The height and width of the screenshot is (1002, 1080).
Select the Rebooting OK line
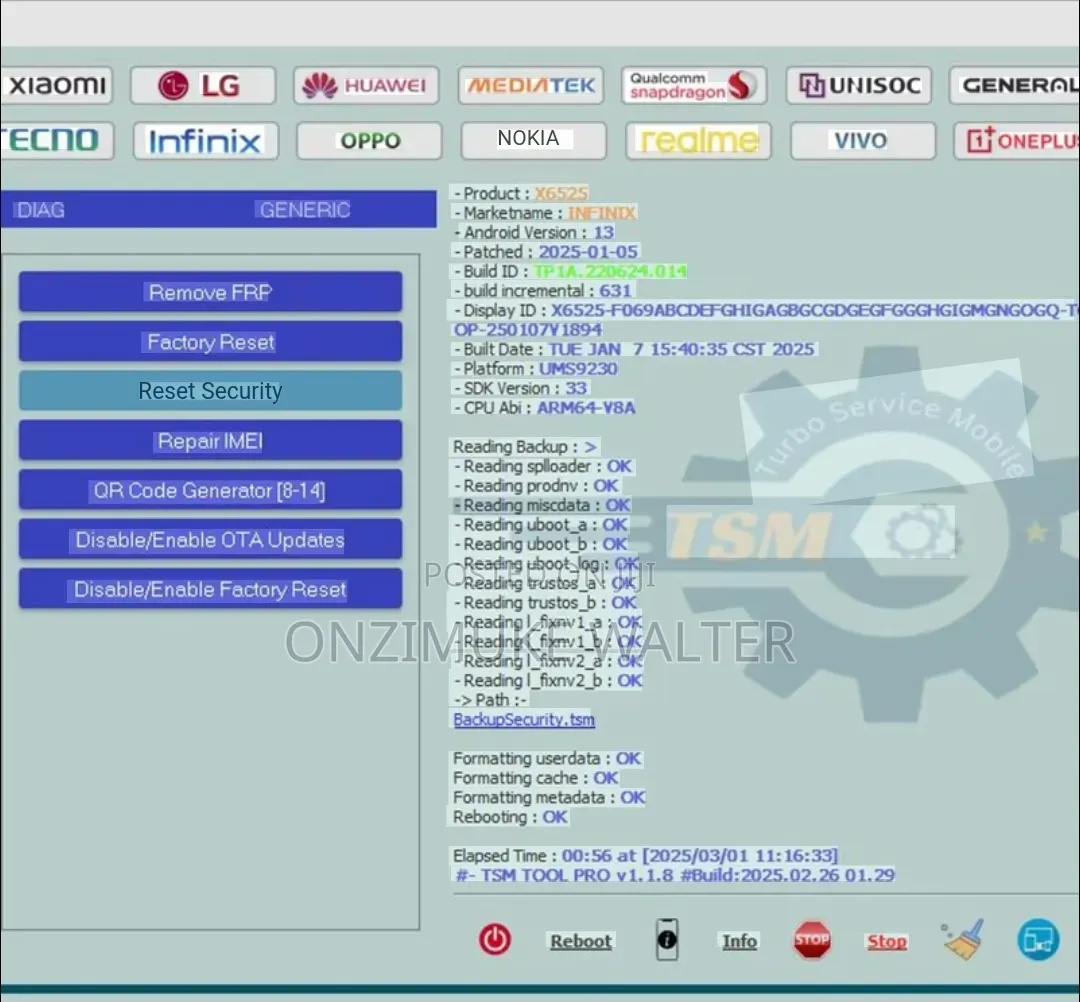point(510,817)
